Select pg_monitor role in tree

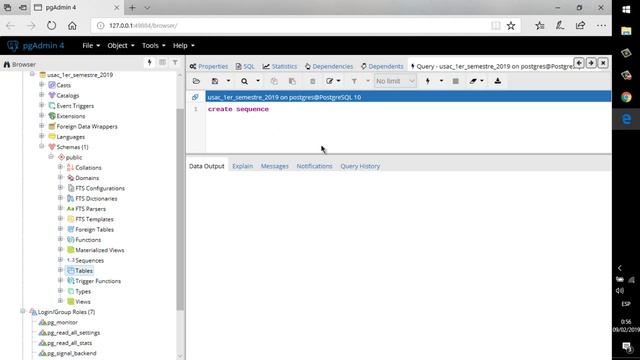[x=58, y=322]
